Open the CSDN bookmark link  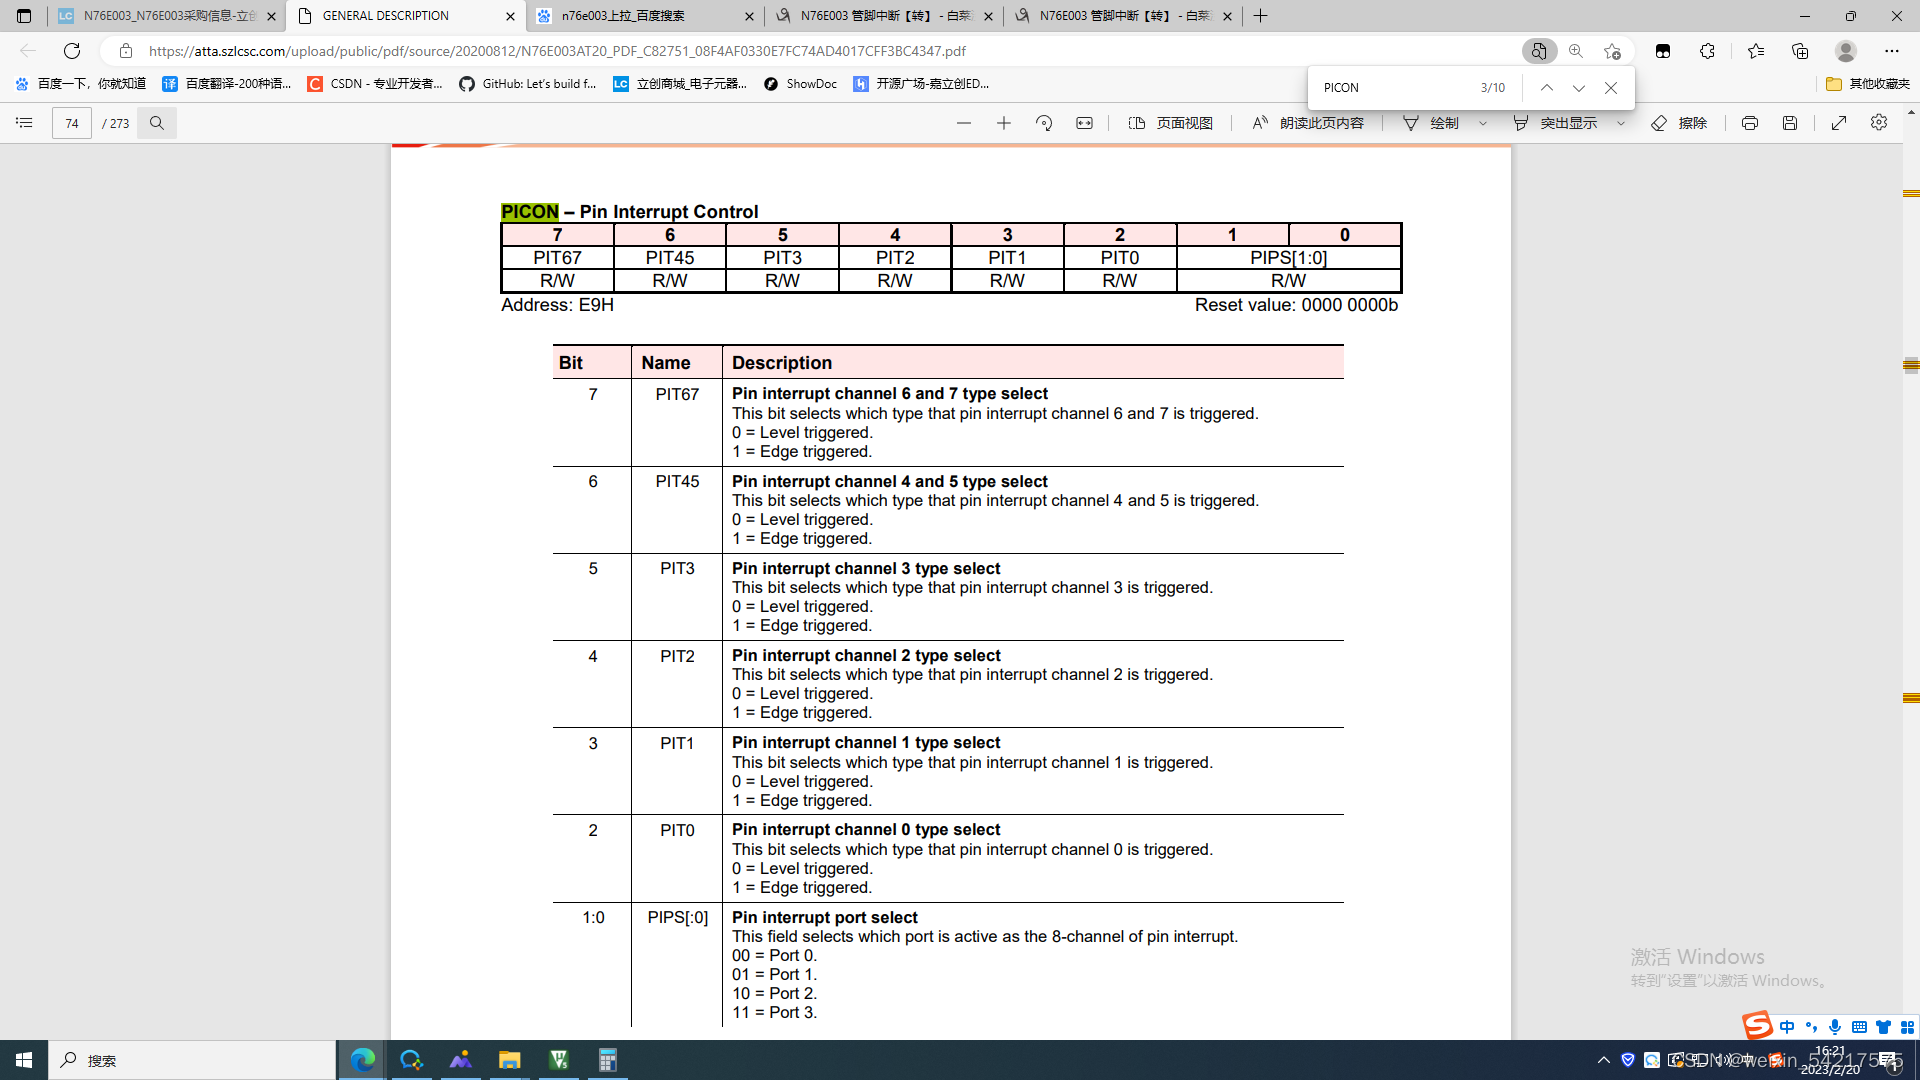(375, 84)
